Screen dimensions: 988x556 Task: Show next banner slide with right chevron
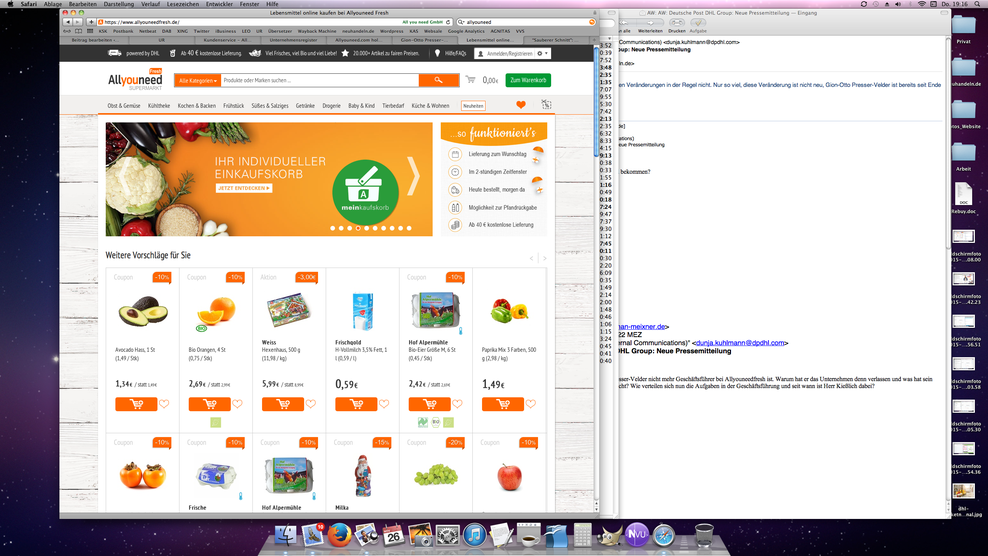point(413,176)
